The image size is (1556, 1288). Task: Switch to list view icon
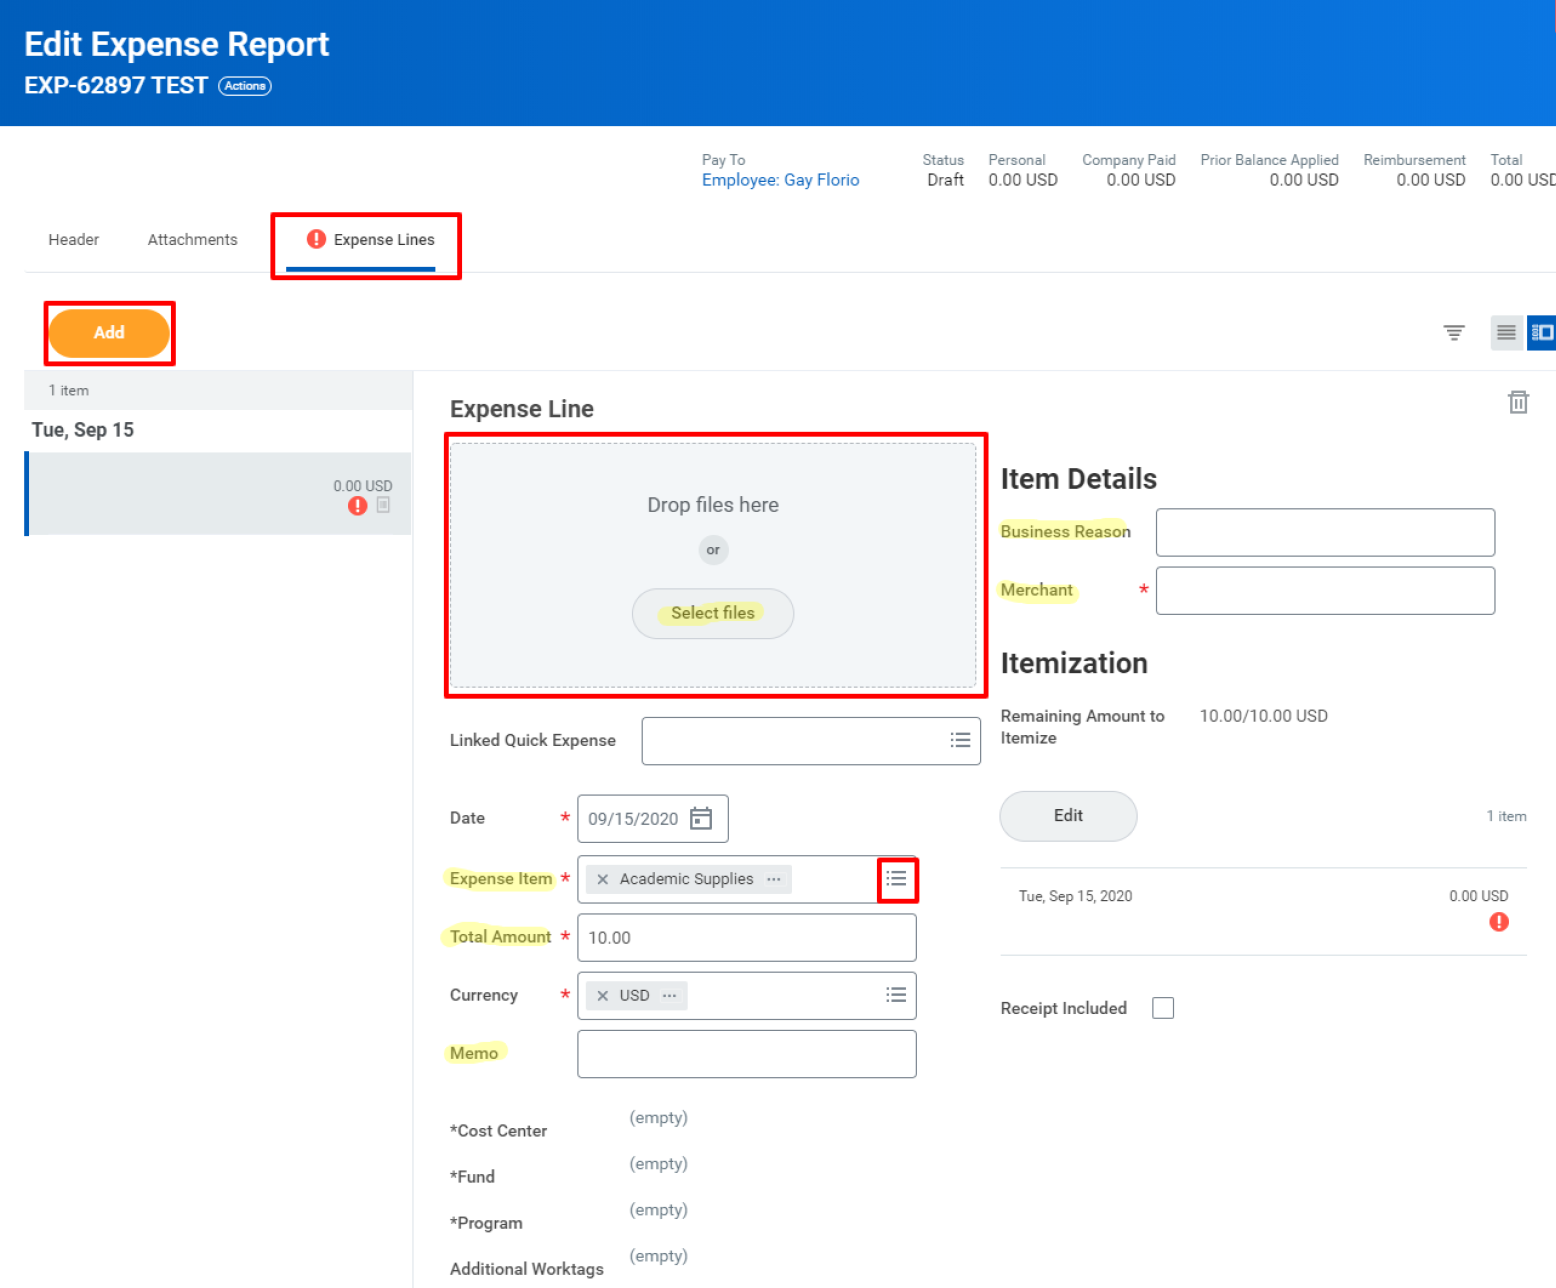(1506, 333)
